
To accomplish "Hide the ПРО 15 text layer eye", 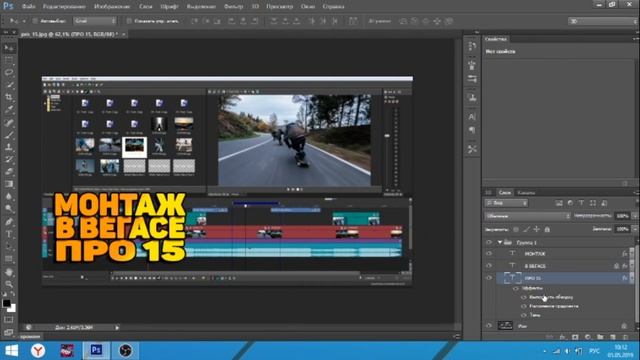I will (x=489, y=278).
